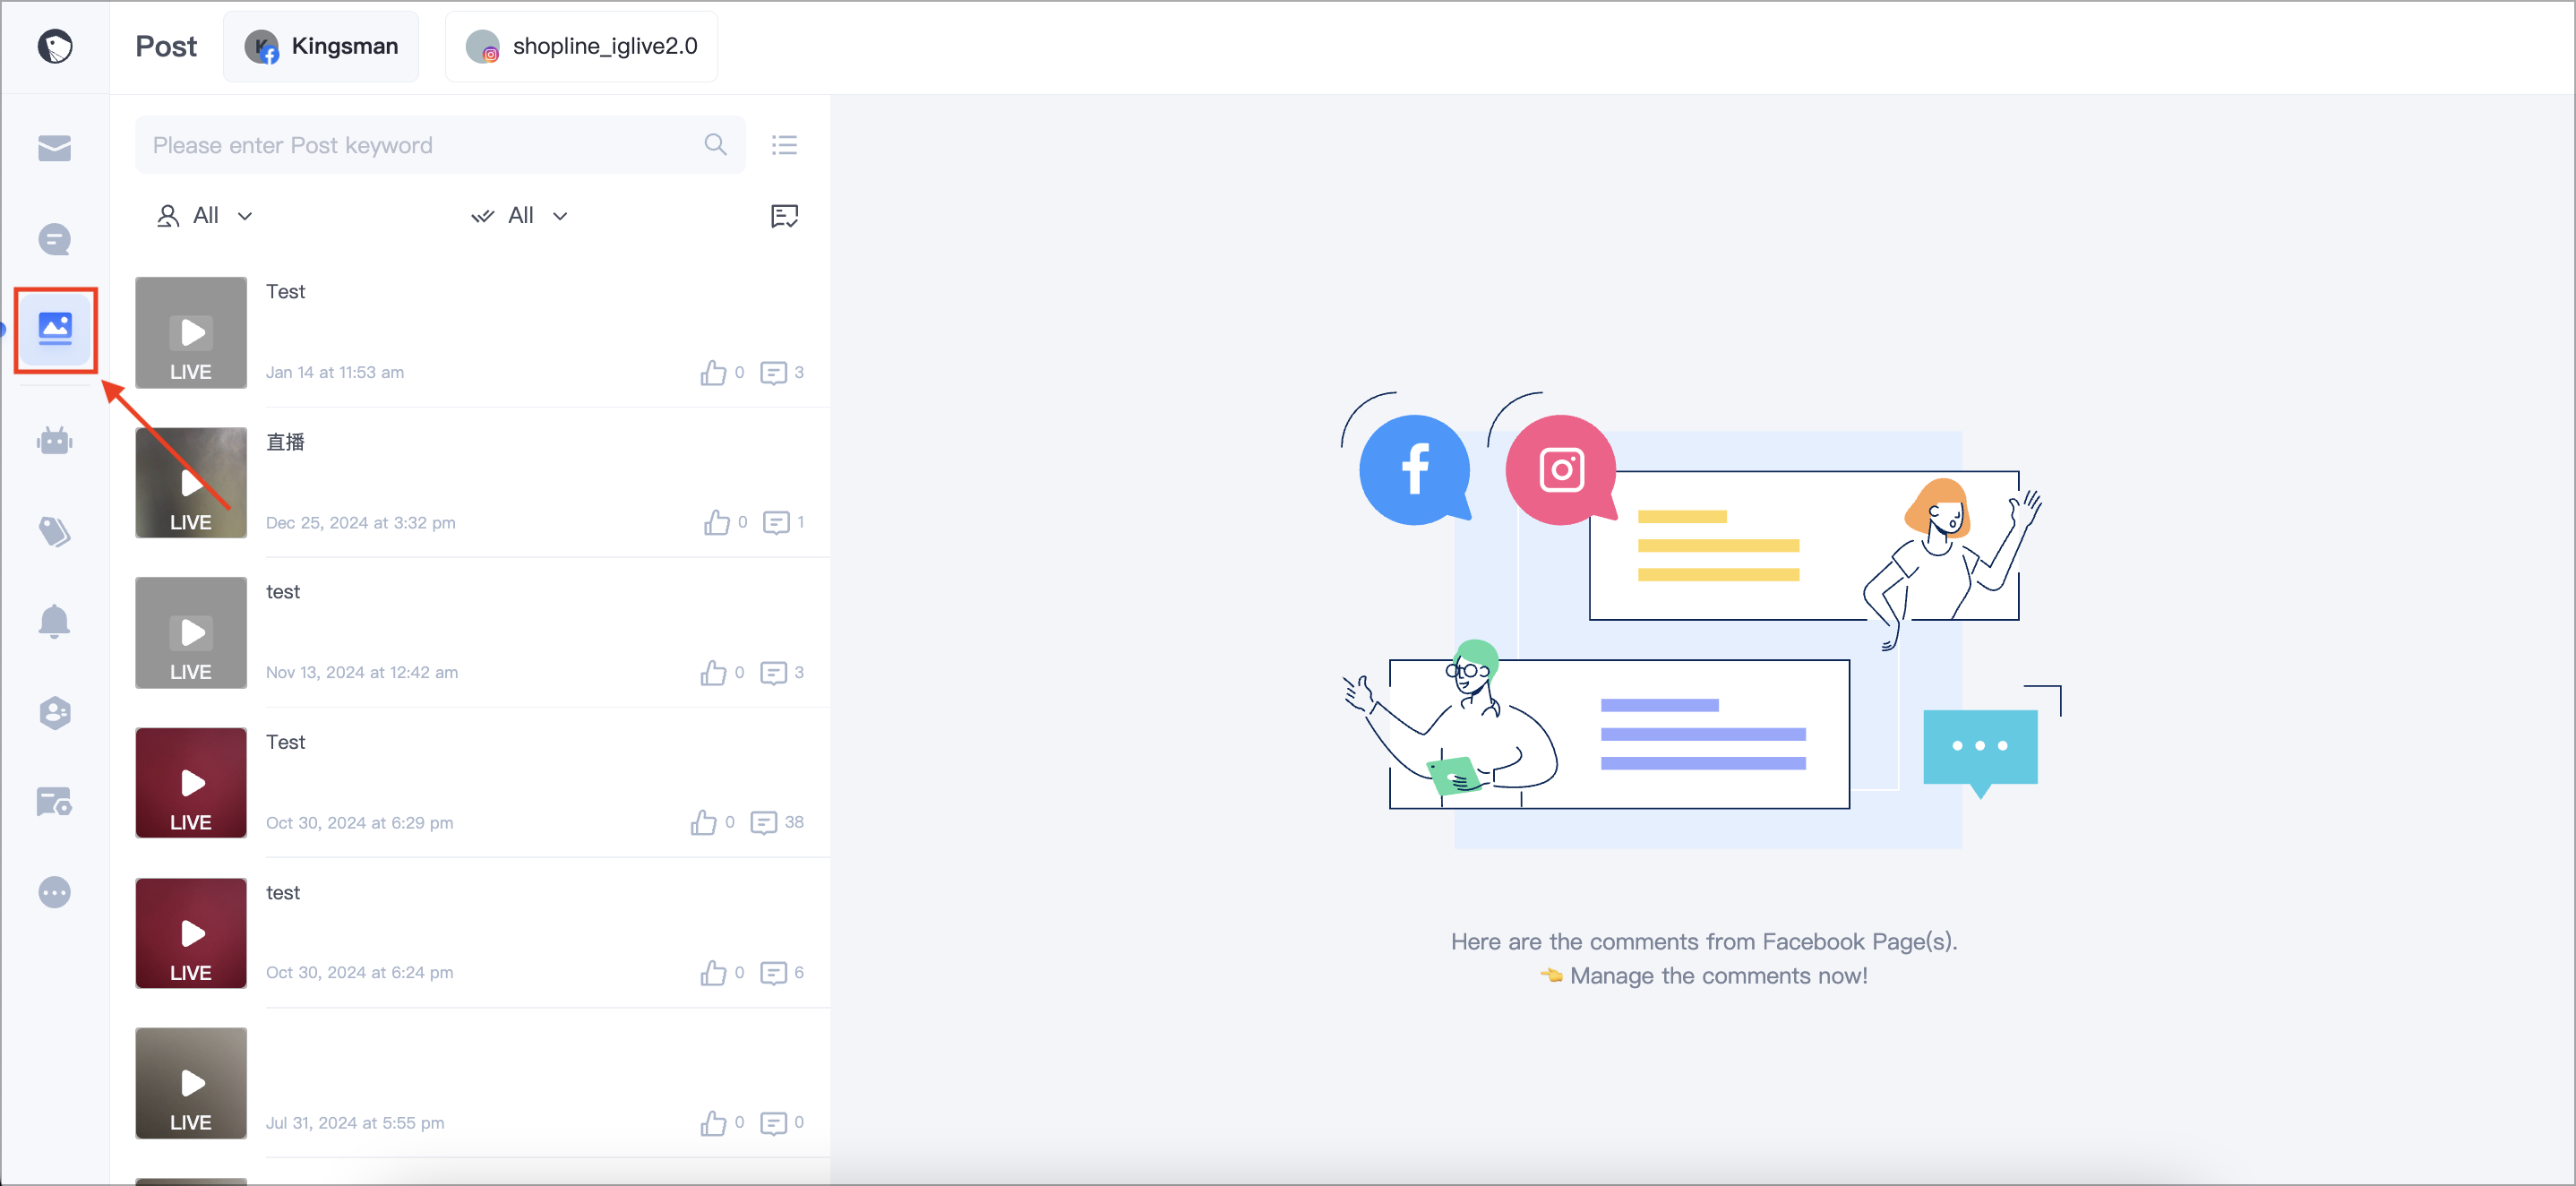Open the broadcast settings sidebar icon
This screenshot has height=1186, width=2576.
coord(54,802)
